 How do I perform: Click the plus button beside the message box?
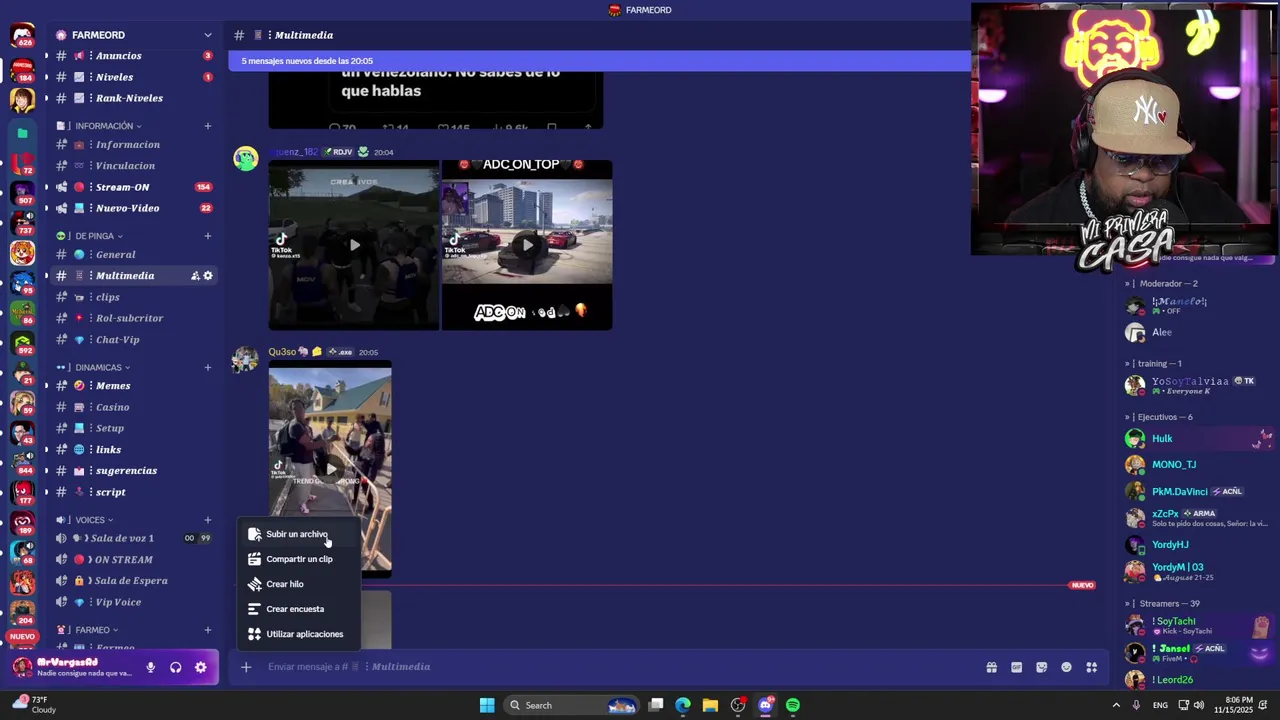pos(245,667)
